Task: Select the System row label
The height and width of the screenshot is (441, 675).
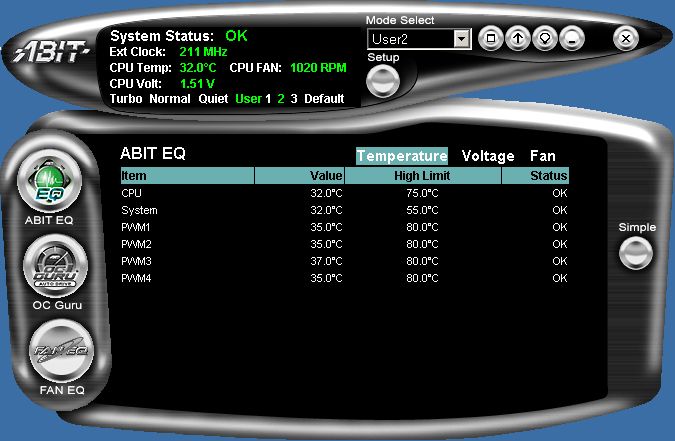Action: point(139,210)
